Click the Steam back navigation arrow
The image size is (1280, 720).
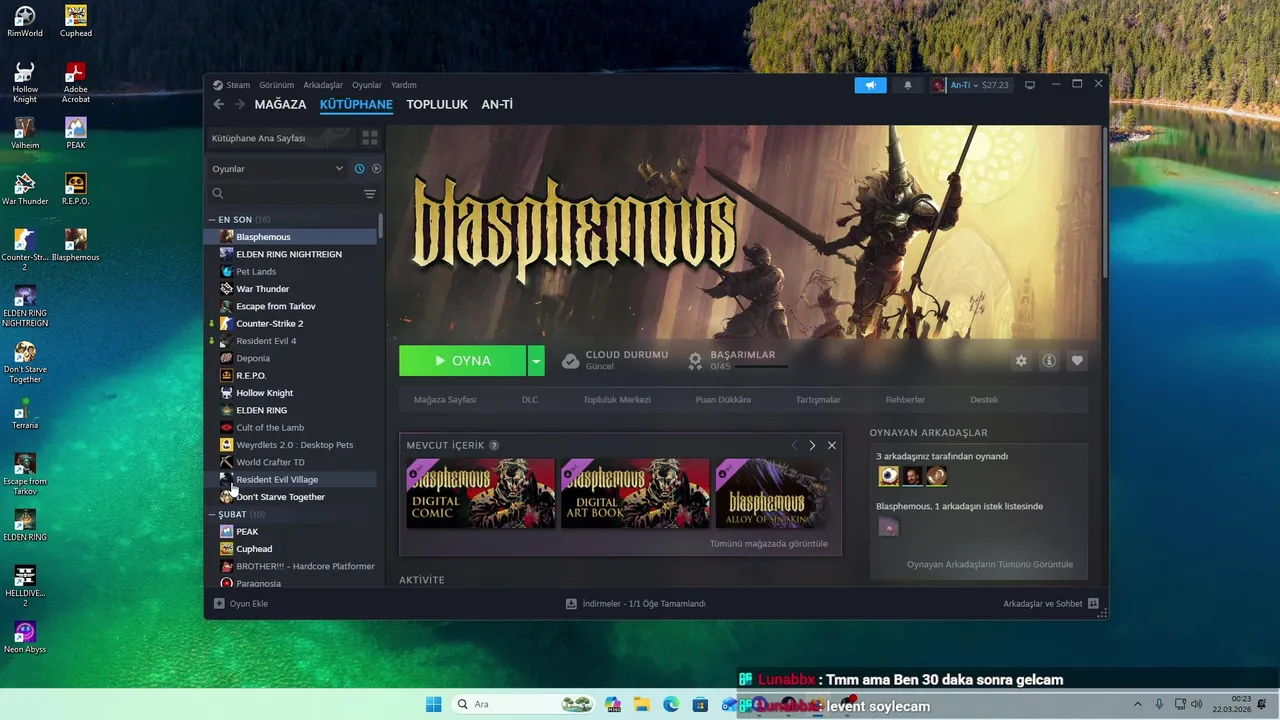219,104
